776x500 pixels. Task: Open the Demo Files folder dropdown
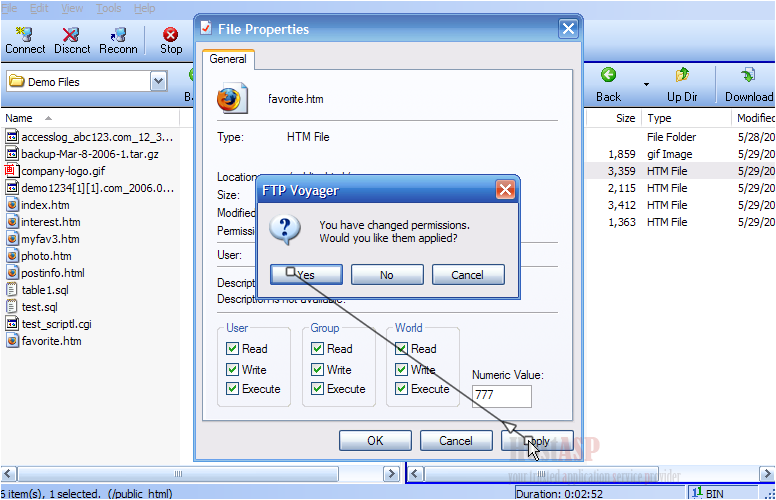coord(158,81)
